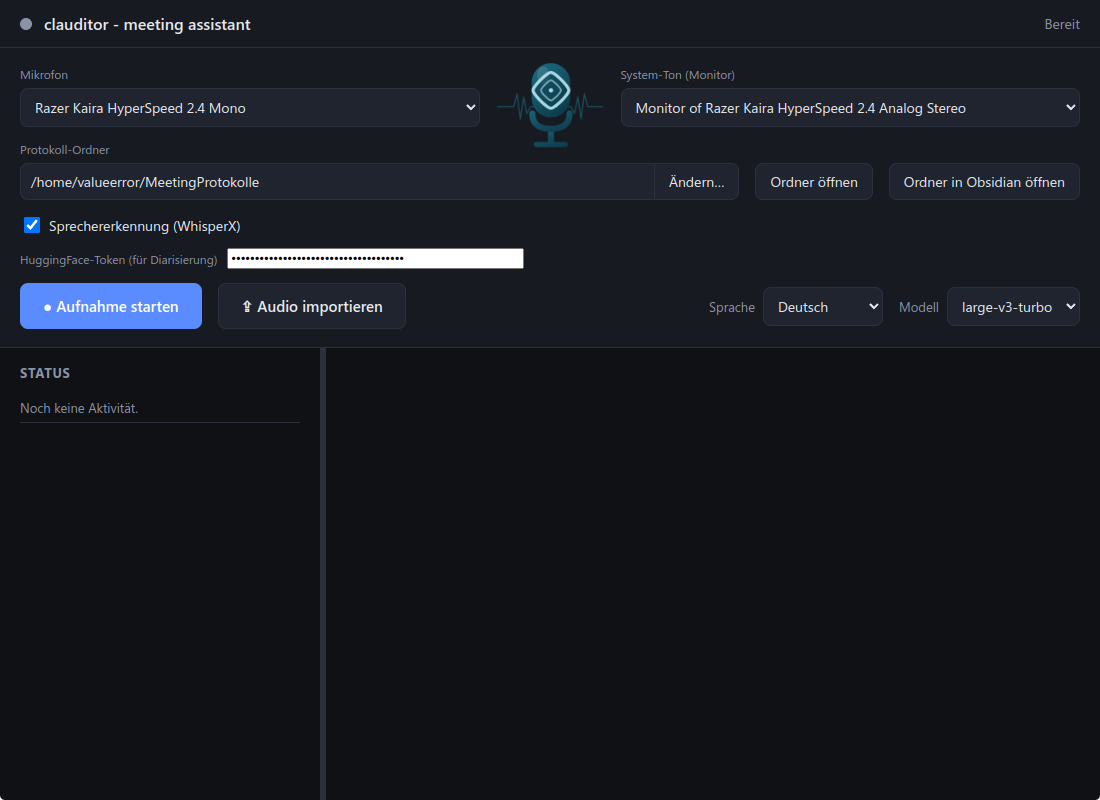This screenshot has width=1100, height=800.
Task: Click the Protokoll-Ordner path field
Action: [x=337, y=182]
